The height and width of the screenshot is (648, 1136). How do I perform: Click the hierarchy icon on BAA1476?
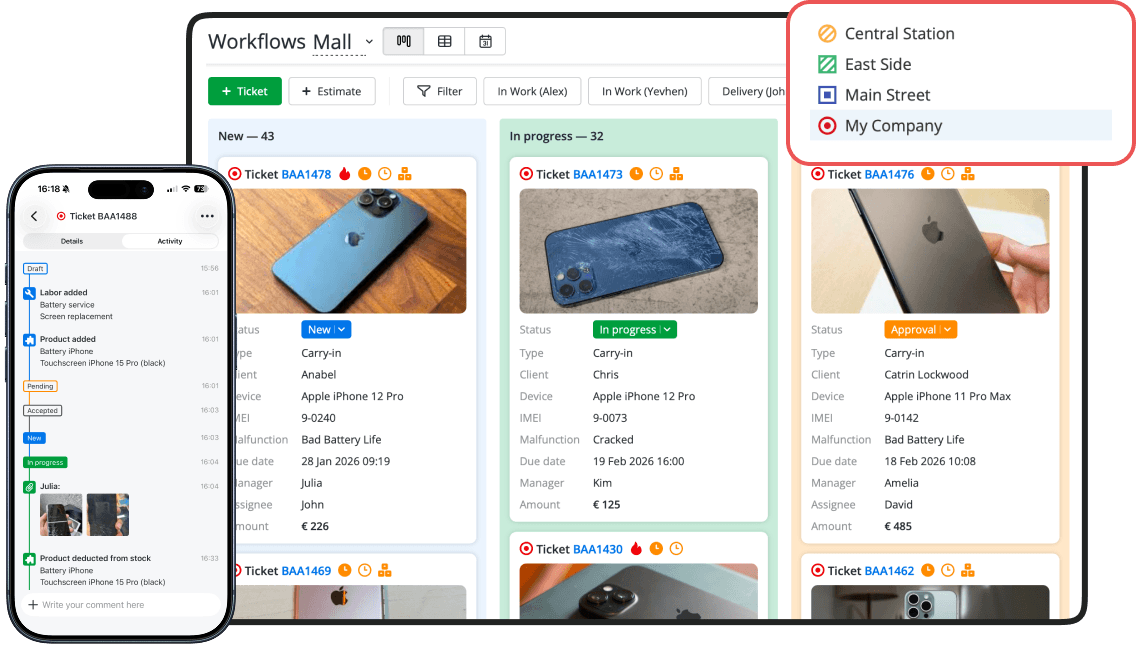(968, 173)
